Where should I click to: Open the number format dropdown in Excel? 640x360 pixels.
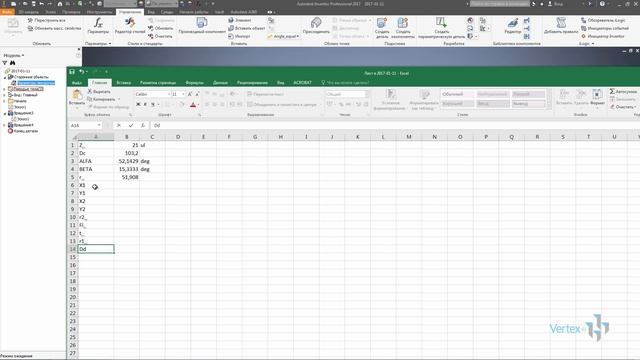pos(367,94)
